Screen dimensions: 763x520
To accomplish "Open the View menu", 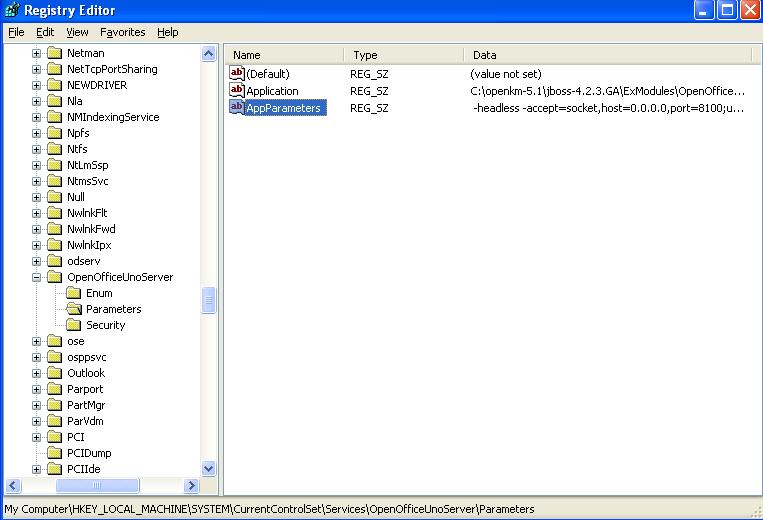I will [x=77, y=32].
